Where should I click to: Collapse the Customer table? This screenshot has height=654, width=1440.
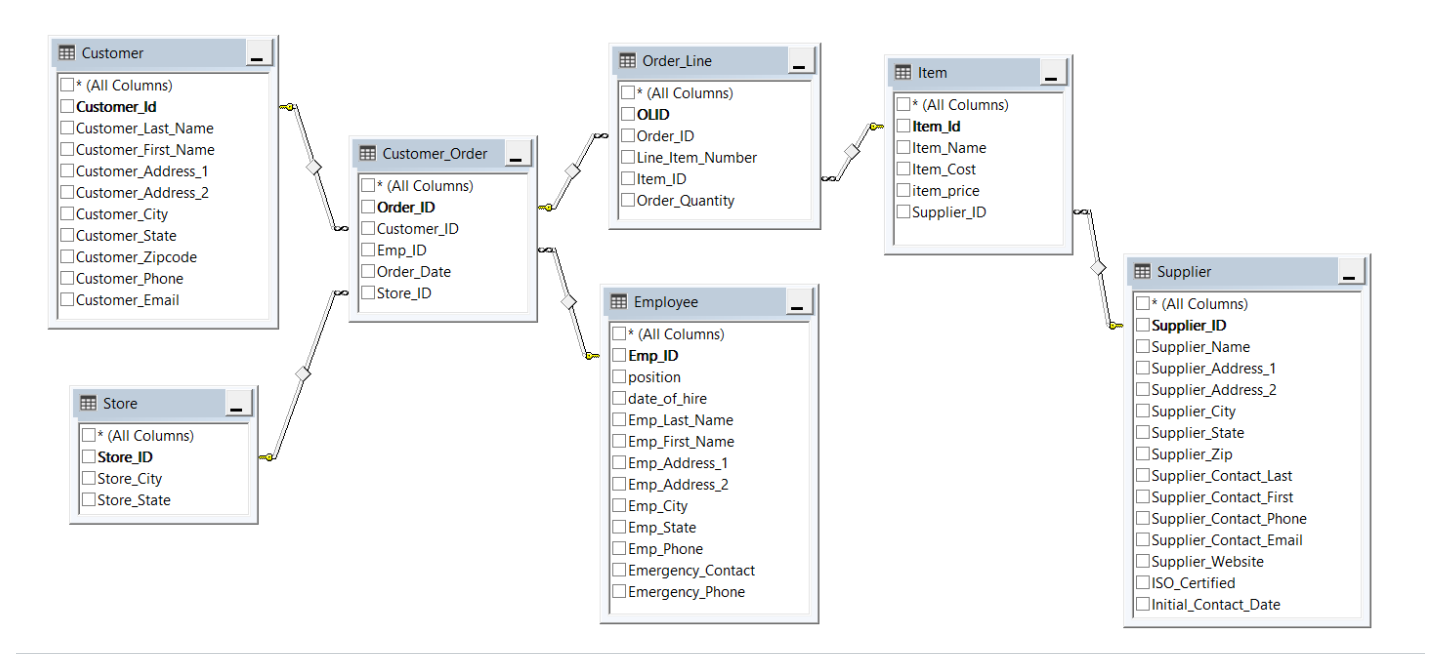point(259,51)
